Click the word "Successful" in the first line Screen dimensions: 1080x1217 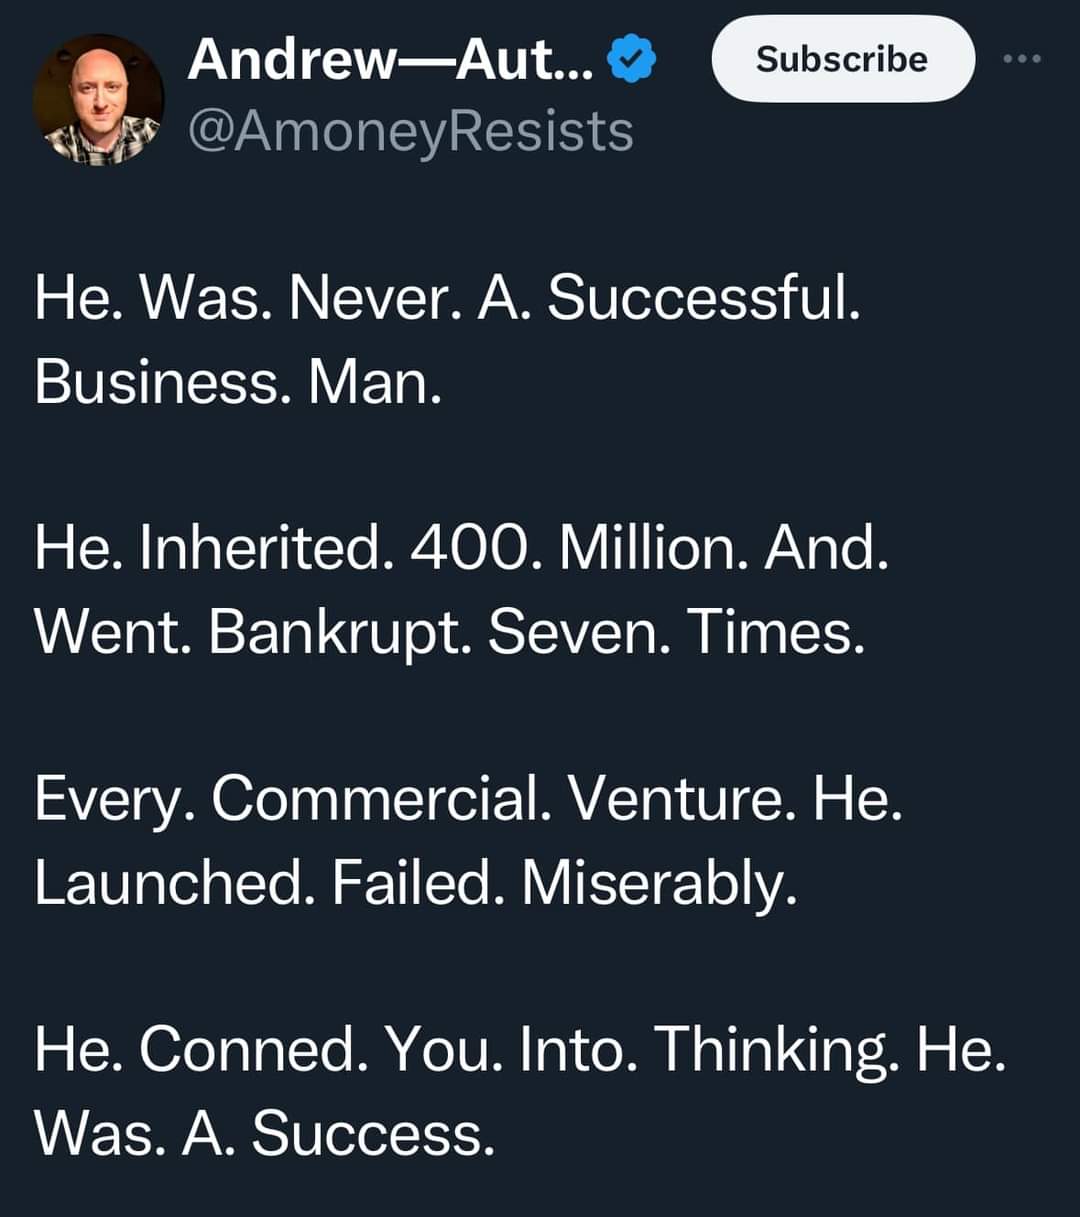click(x=704, y=298)
